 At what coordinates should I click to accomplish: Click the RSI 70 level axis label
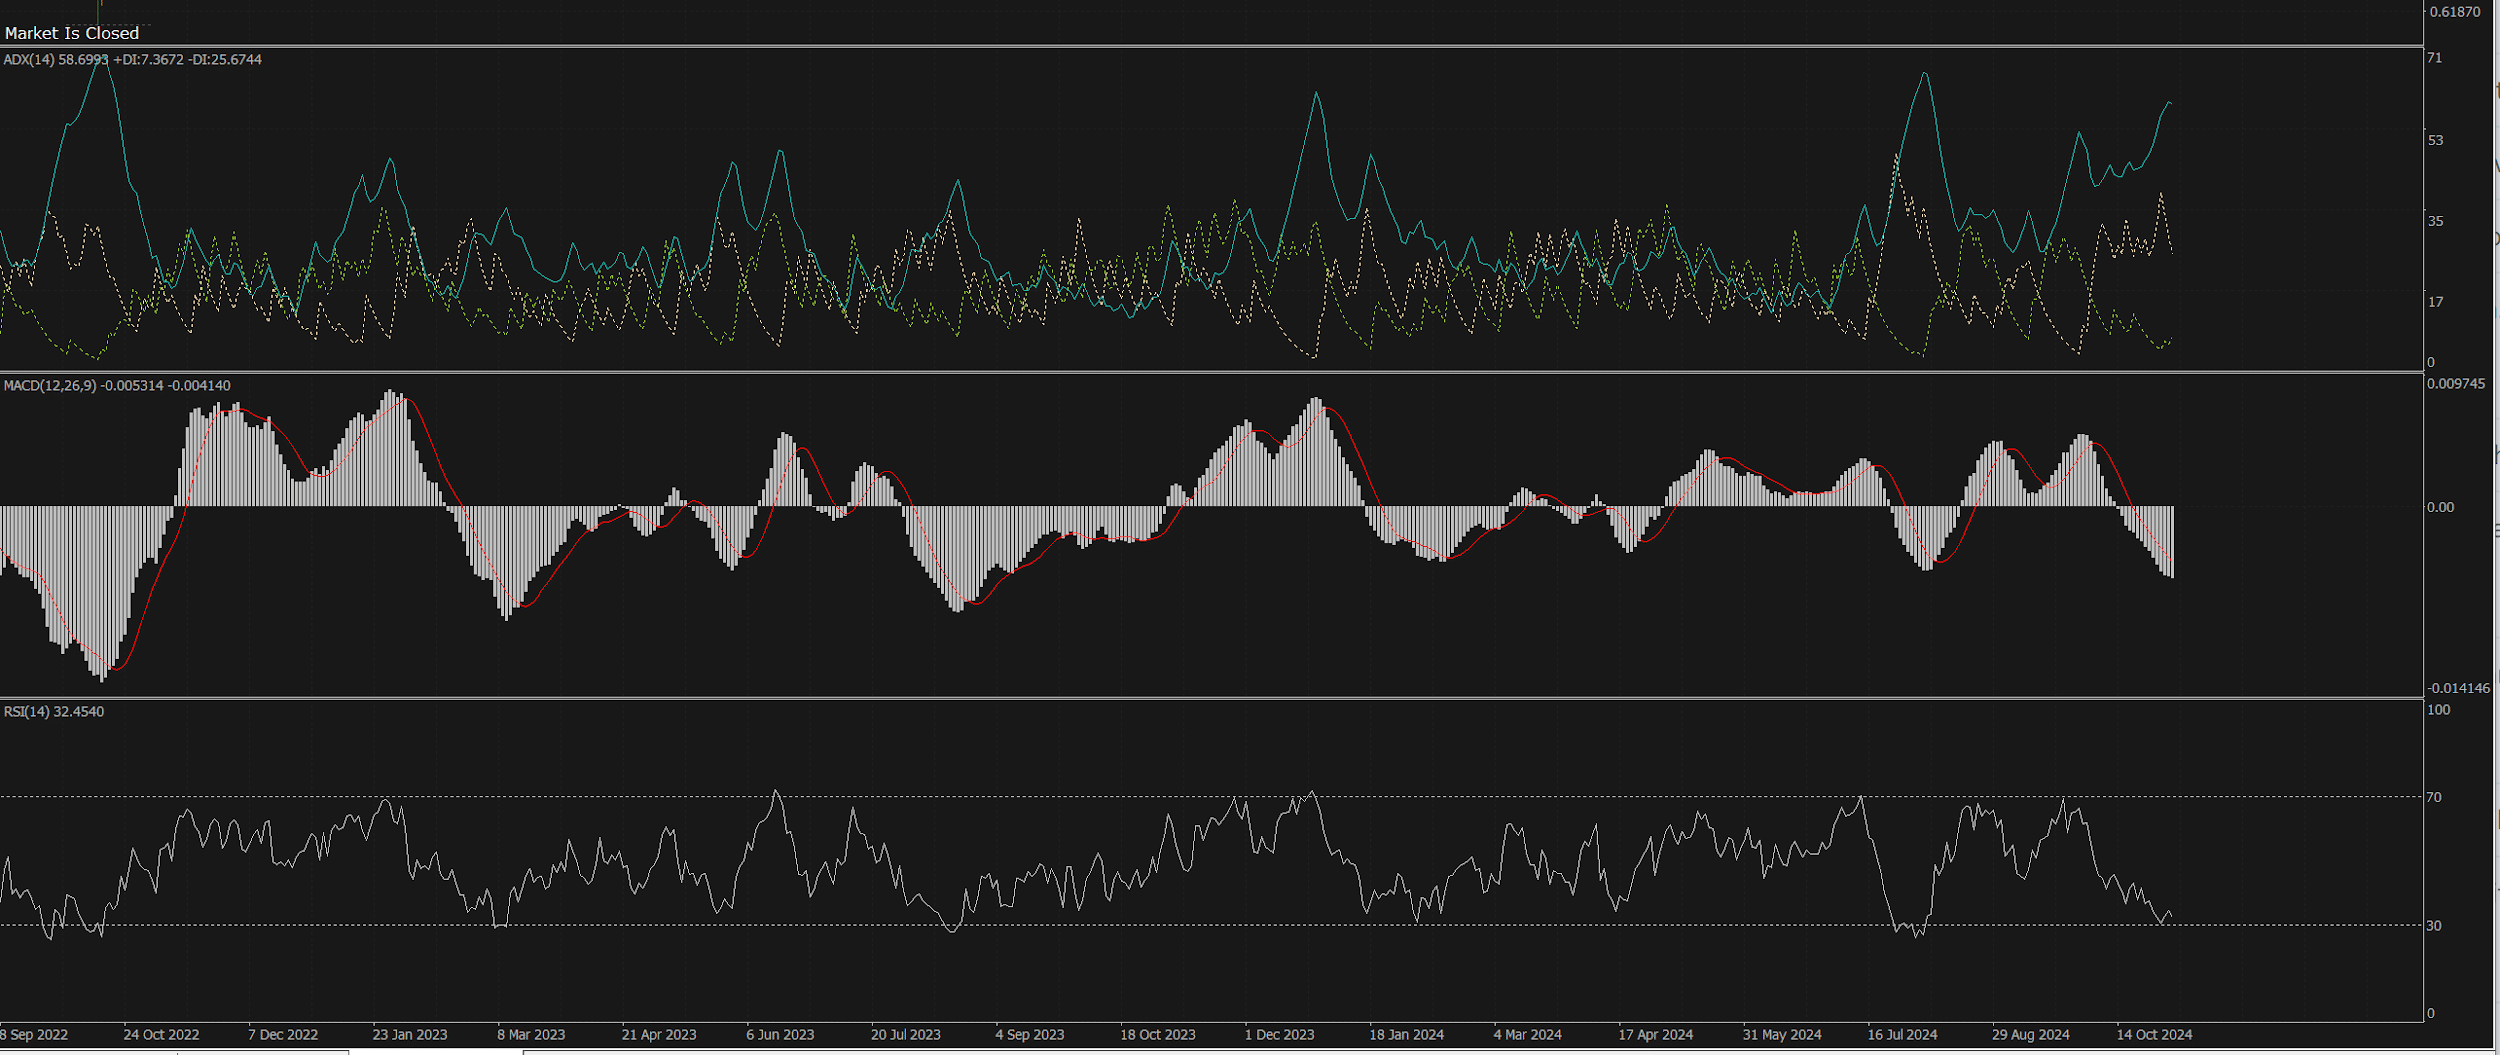(x=2434, y=797)
